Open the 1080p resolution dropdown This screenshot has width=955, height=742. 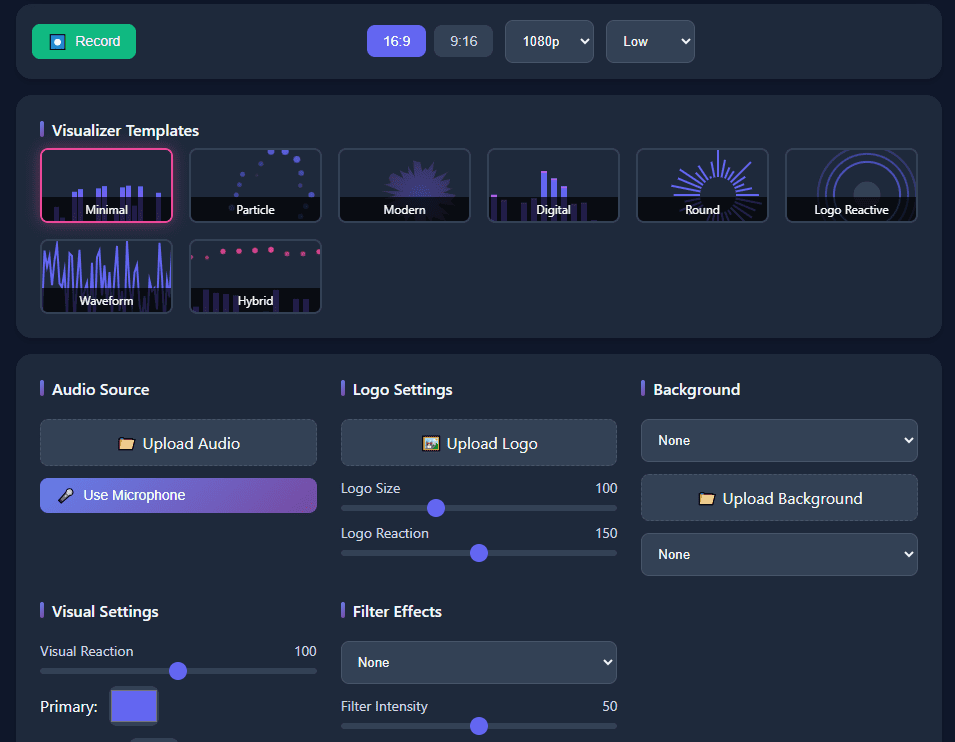[549, 41]
